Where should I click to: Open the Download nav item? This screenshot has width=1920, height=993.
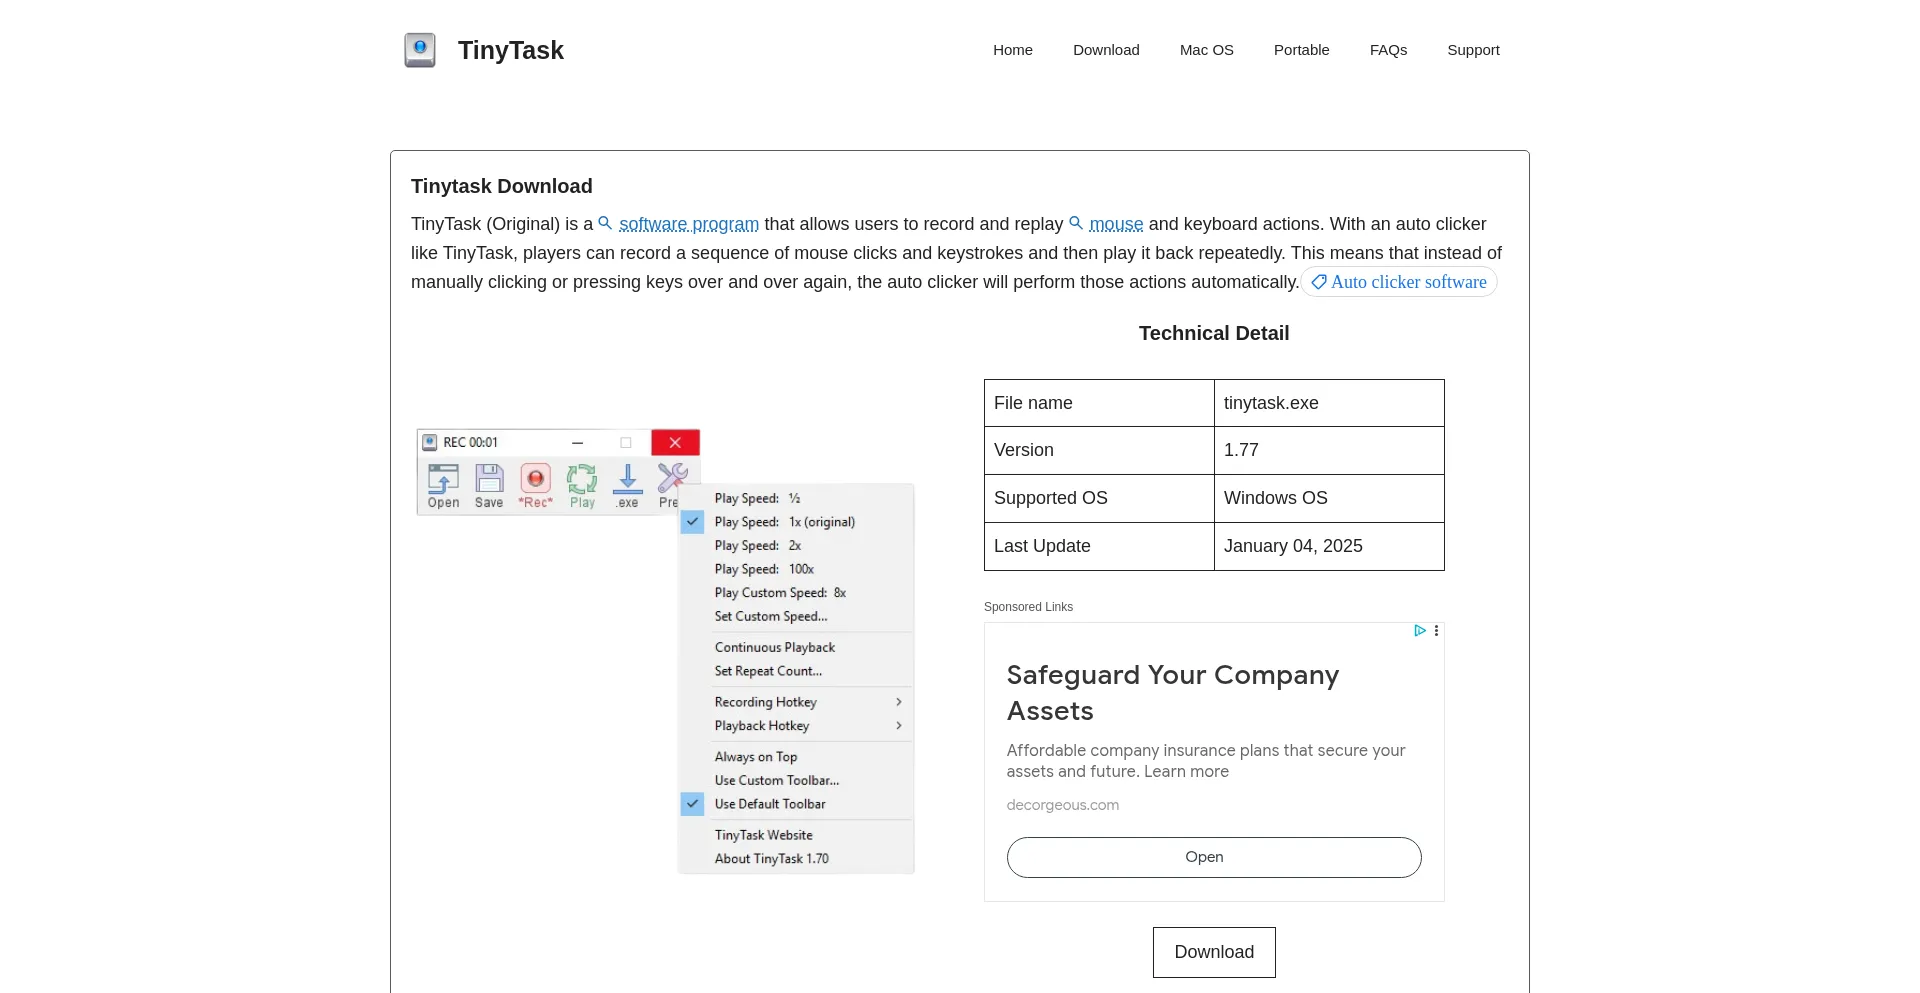click(x=1106, y=50)
